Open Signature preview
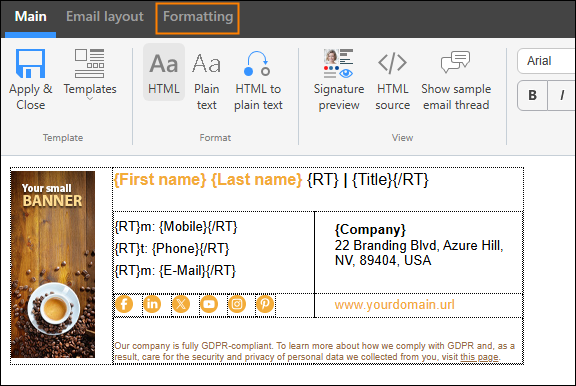 point(339,79)
